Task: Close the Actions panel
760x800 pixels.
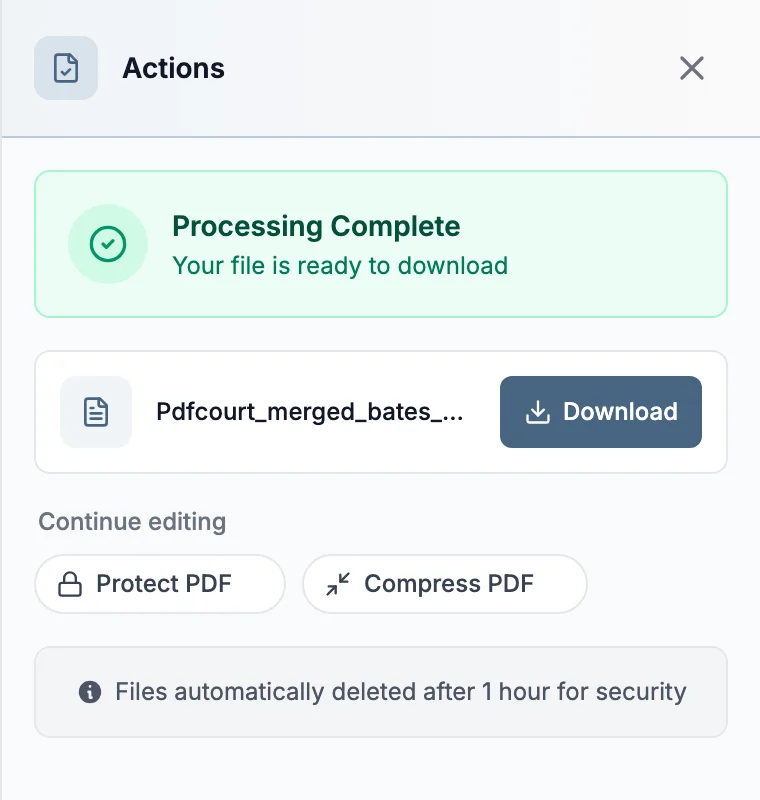Action: [692, 68]
